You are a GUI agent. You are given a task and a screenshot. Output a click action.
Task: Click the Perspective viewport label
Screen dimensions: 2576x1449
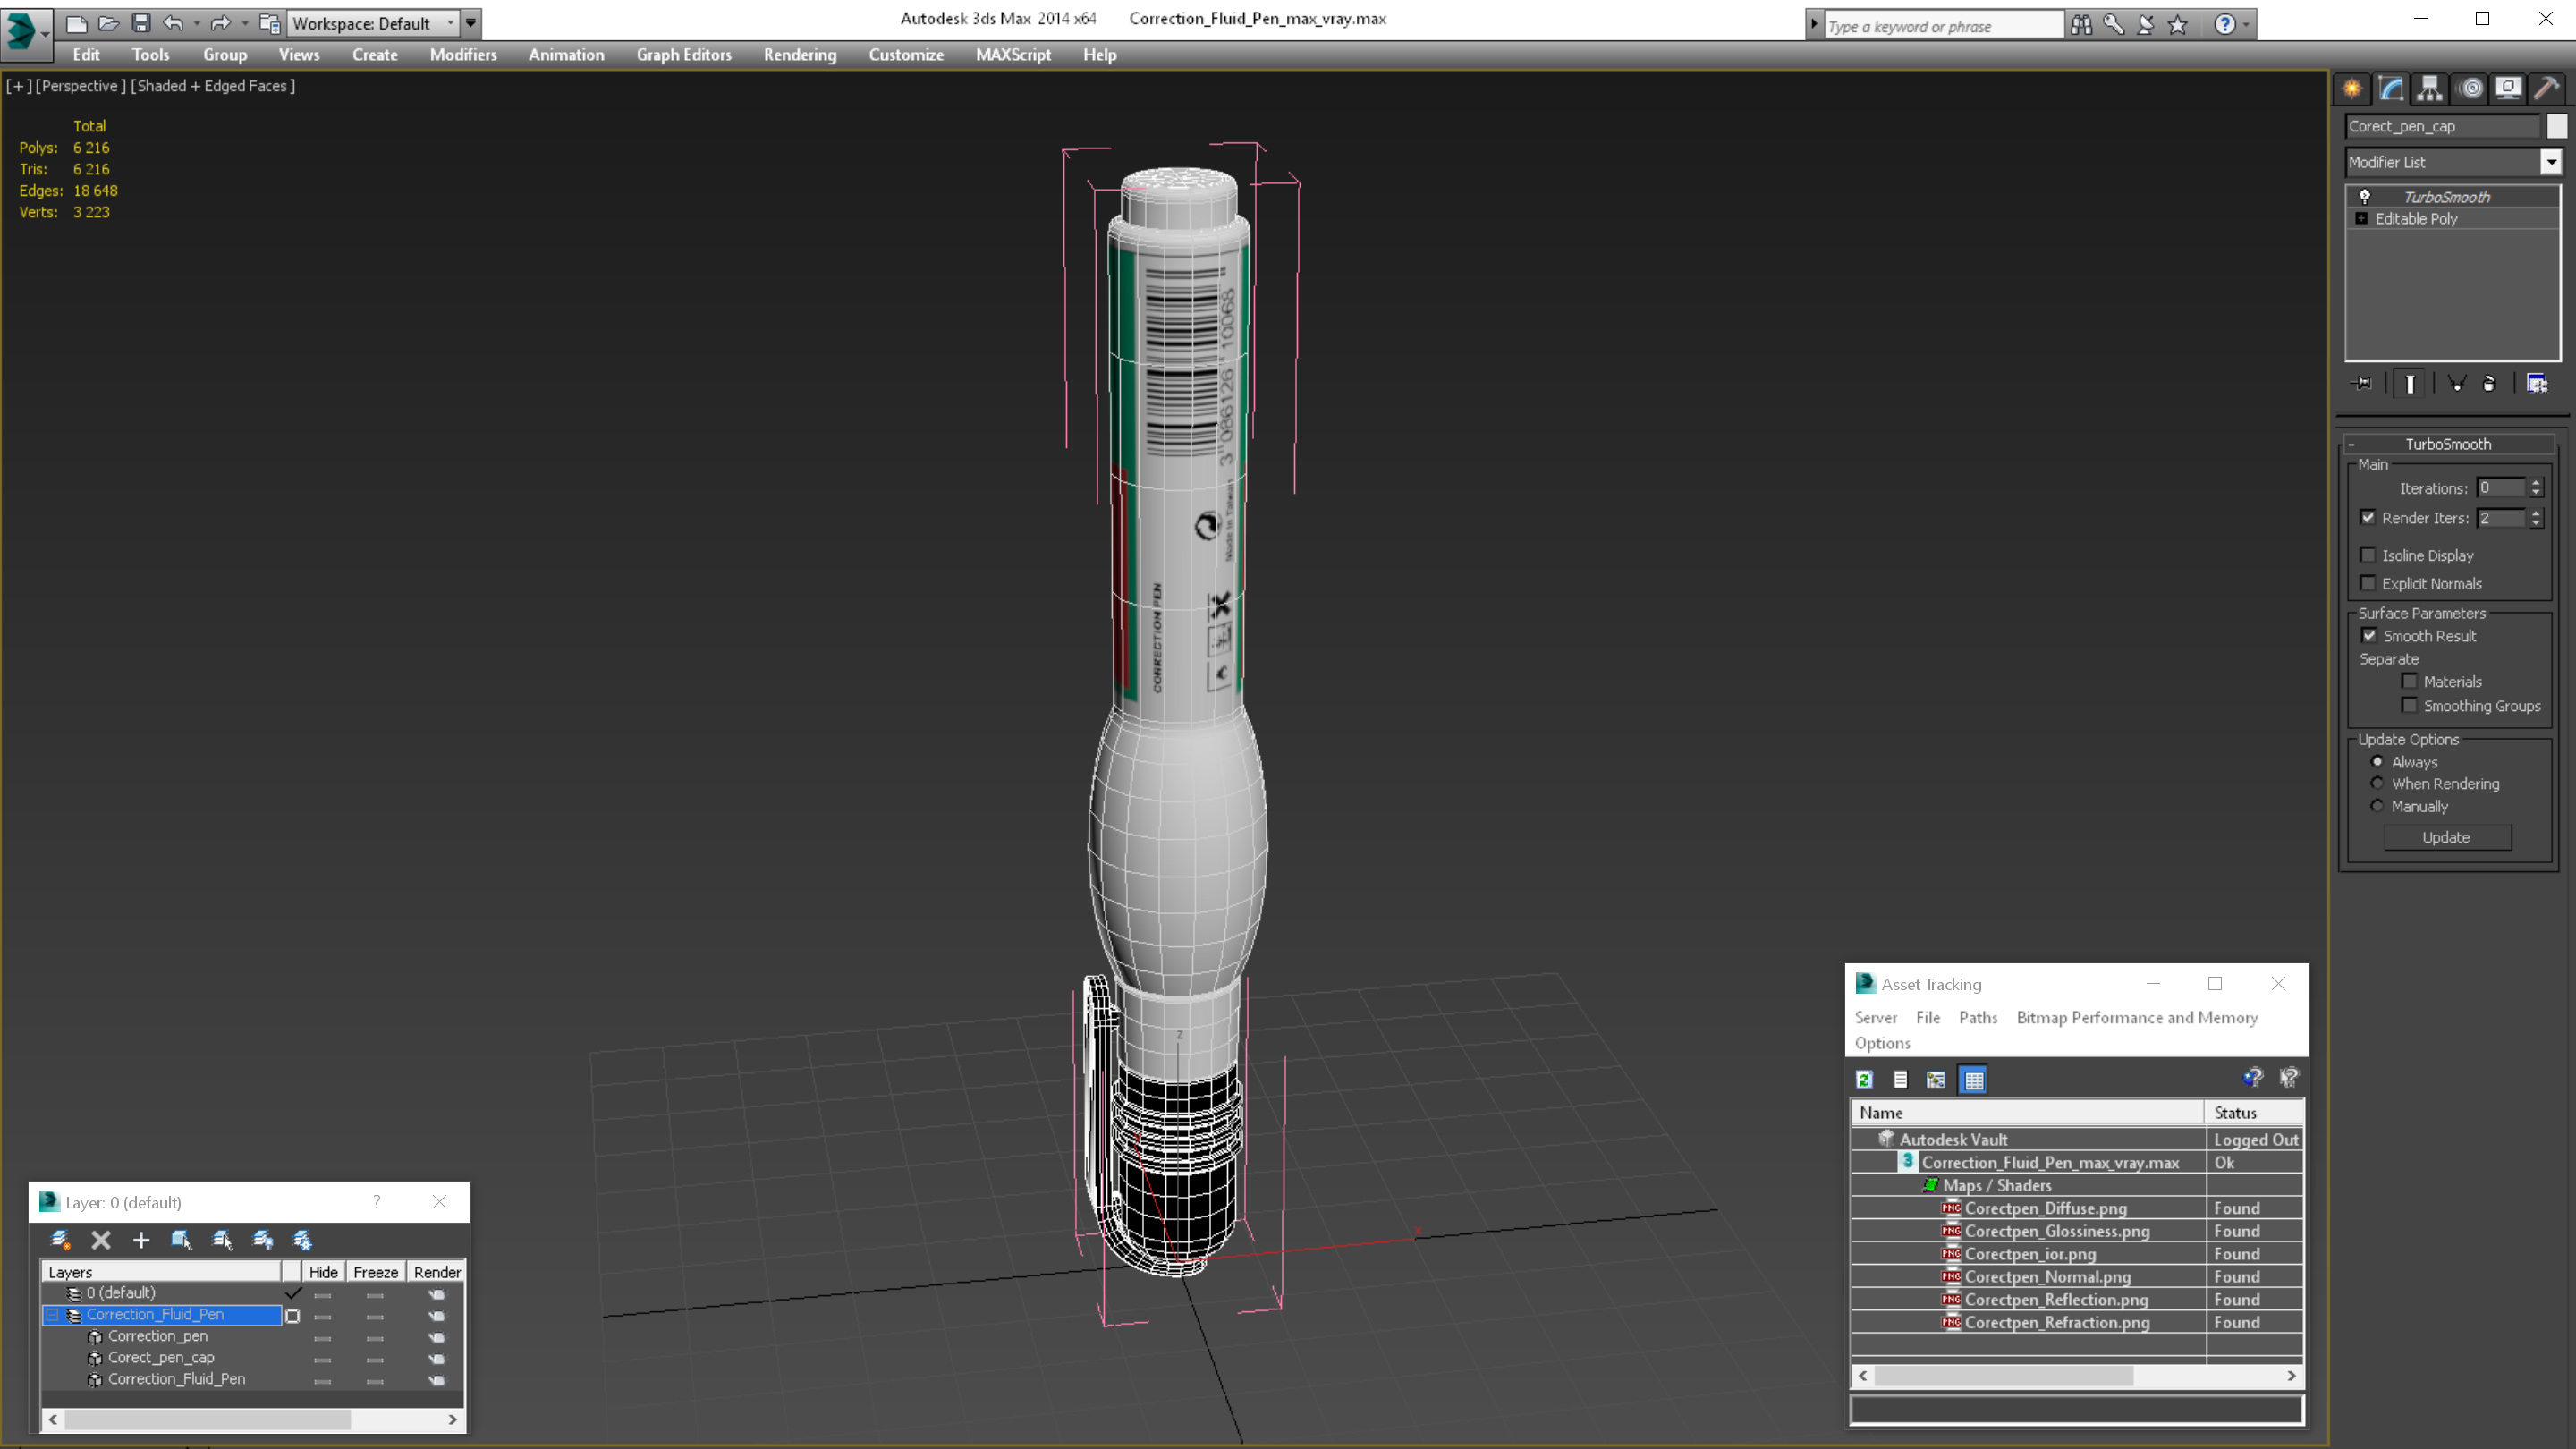click(x=81, y=86)
